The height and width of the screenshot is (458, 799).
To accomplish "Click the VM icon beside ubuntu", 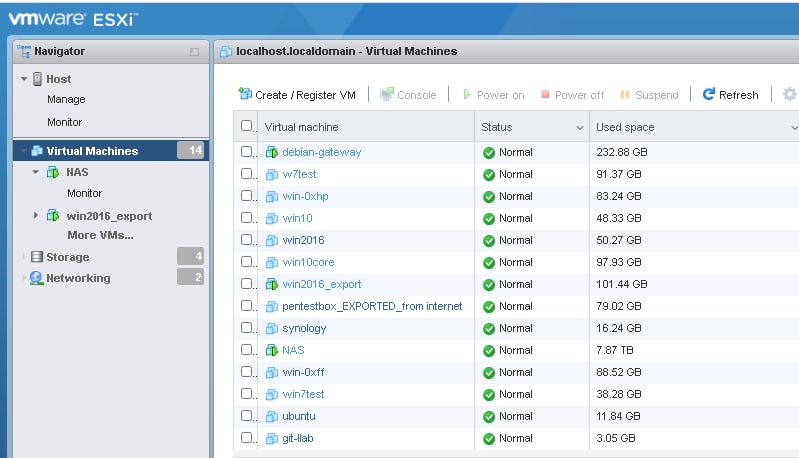I will click(272, 416).
